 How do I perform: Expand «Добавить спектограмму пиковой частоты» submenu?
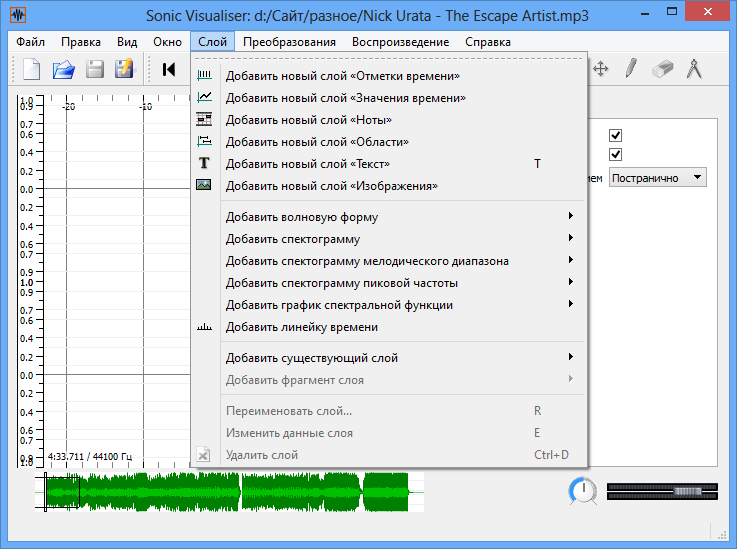[x=389, y=282]
